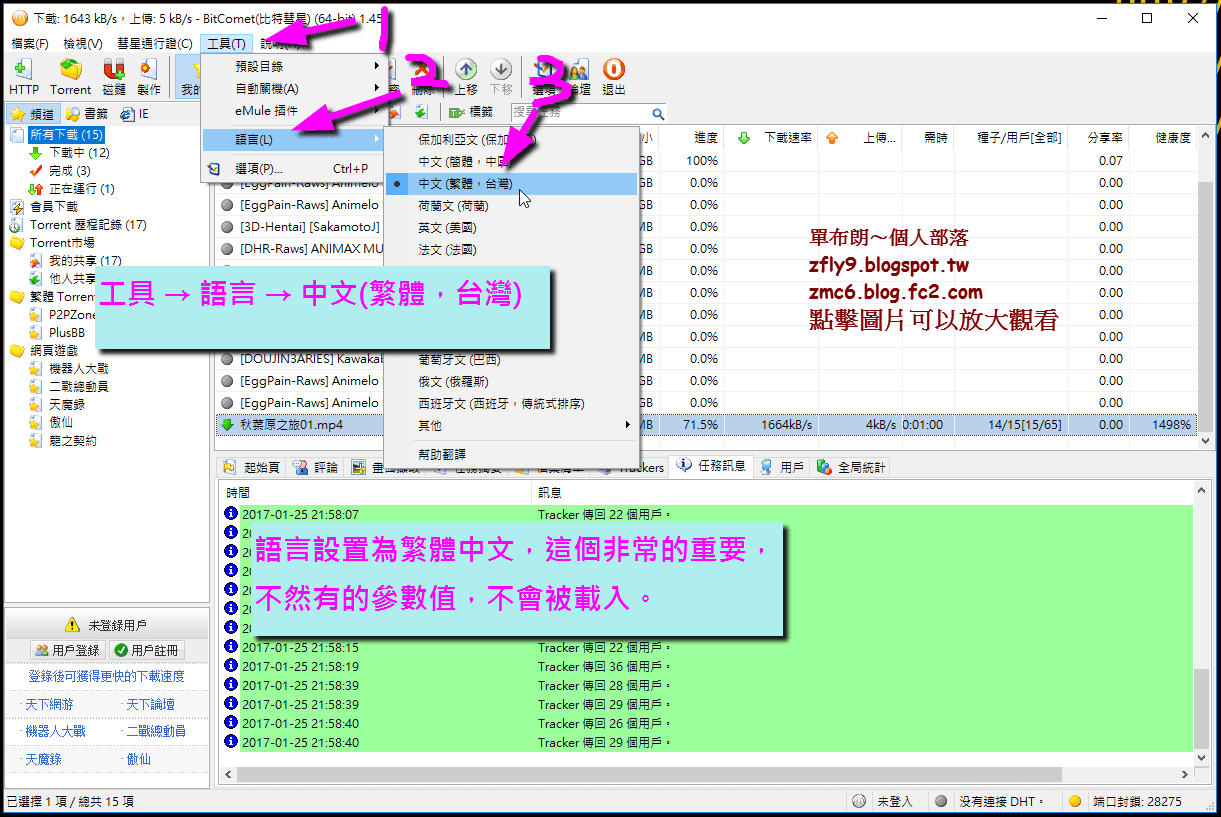Click the 磁鏈 magnet link icon
Viewport: 1221px width, 817px height.
coord(114,69)
